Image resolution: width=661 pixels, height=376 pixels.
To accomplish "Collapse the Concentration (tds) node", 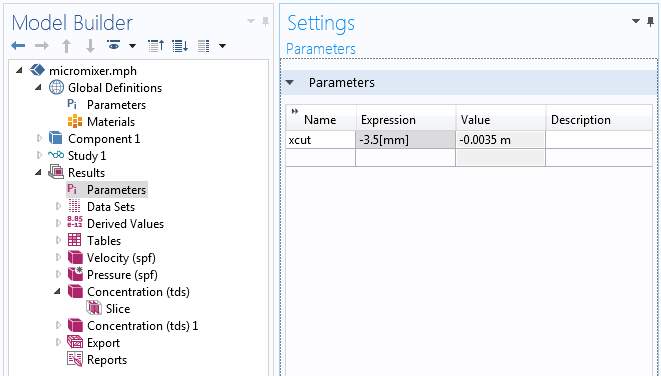I will (57, 291).
